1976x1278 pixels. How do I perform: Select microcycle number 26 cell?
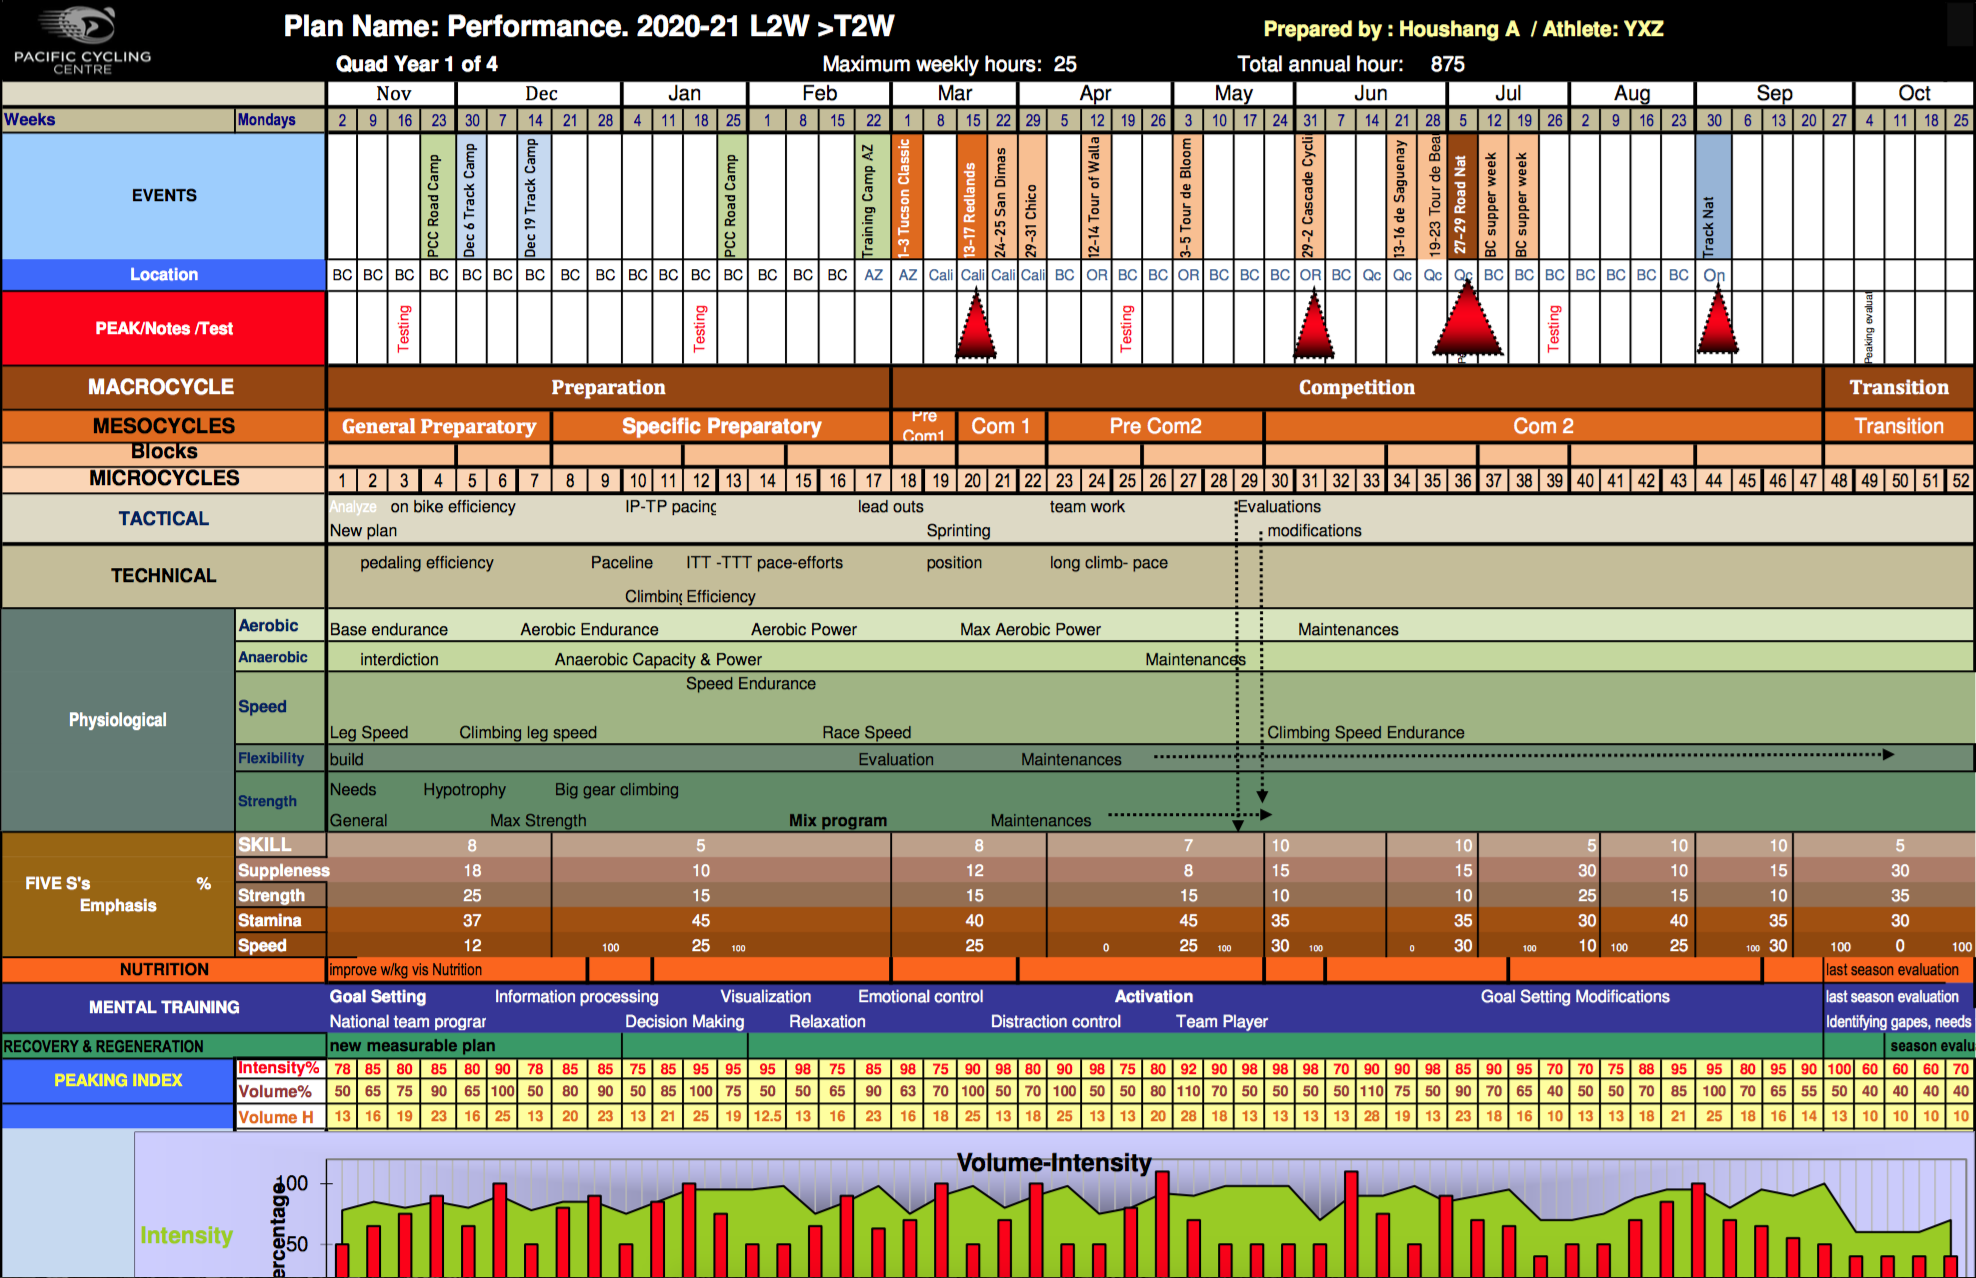point(1156,480)
